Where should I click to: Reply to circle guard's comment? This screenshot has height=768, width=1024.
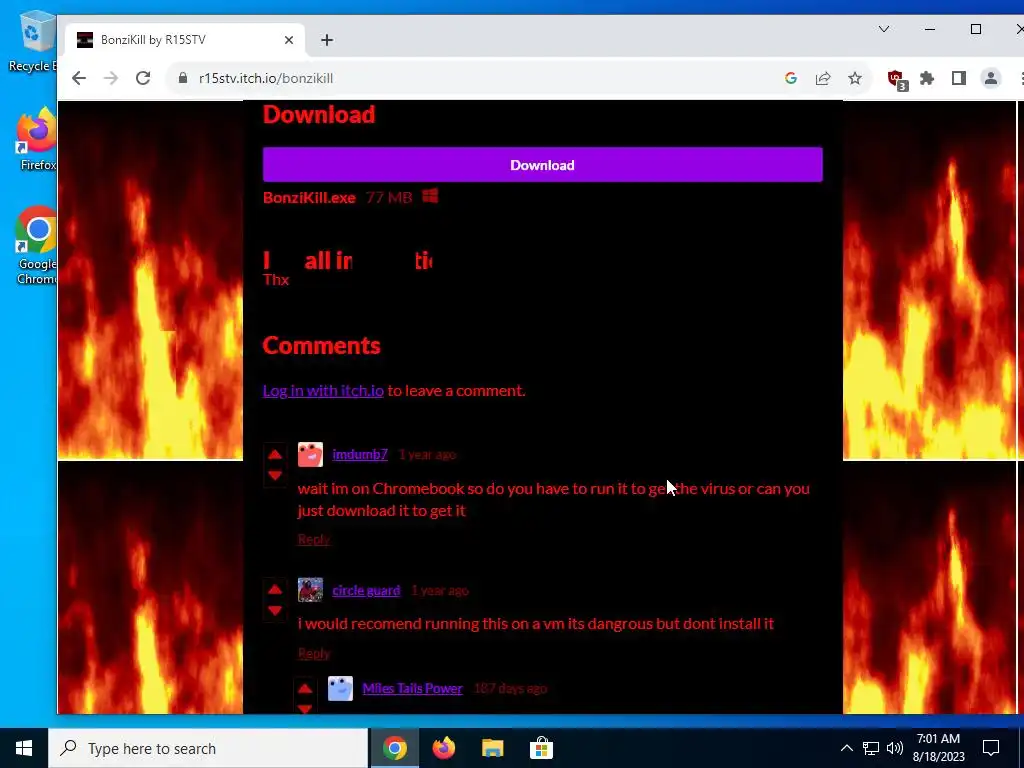[x=314, y=653]
